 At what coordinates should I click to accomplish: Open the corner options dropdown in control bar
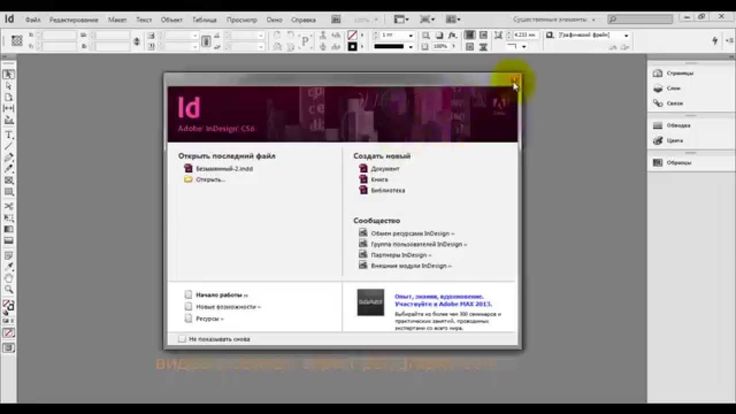click(x=524, y=47)
